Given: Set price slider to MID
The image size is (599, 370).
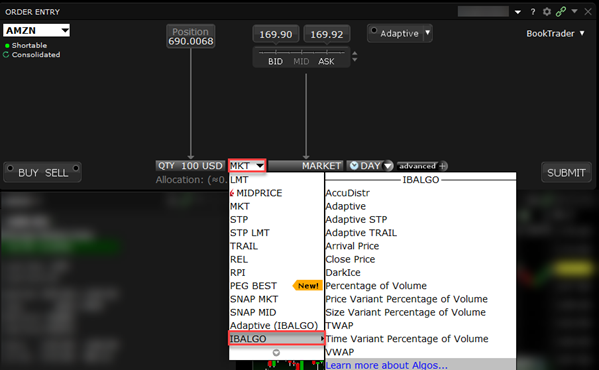Looking at the screenshot, I should coord(301,61).
